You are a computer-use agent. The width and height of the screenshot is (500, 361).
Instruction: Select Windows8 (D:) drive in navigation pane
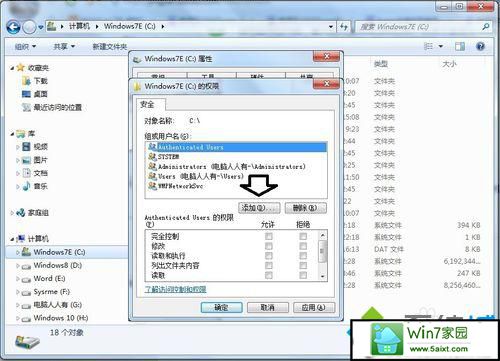pos(58,265)
